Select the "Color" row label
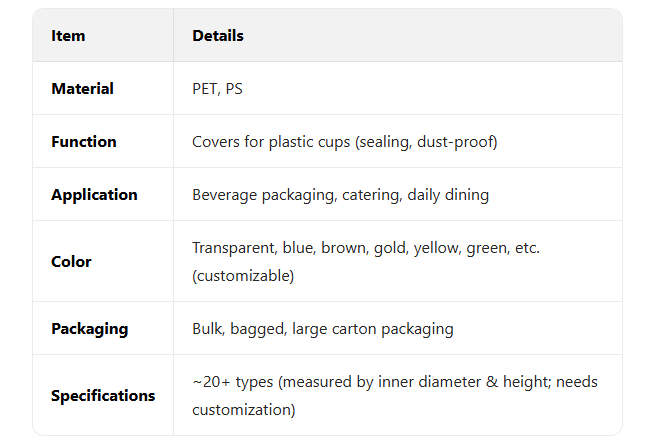The height and width of the screenshot is (447, 651). [x=71, y=262]
